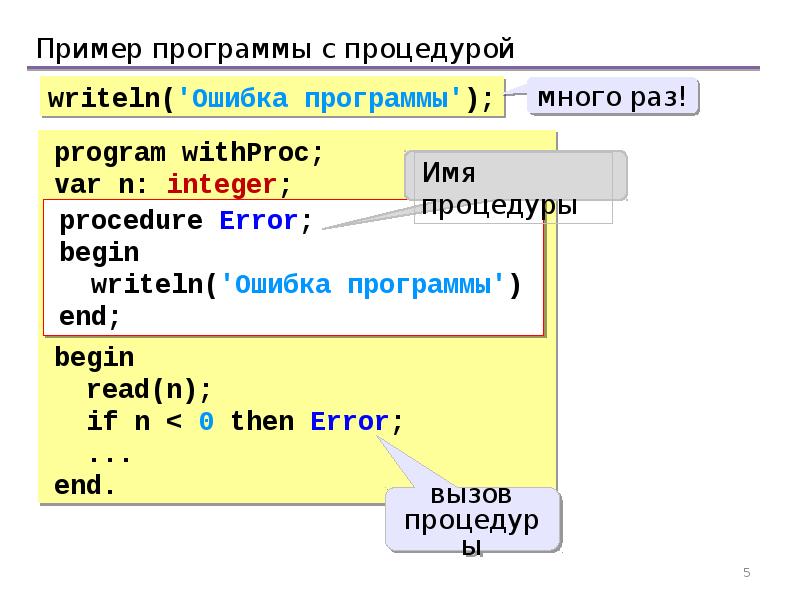800x600 pixels.
Task: Select the "read(n);" statement
Action: (149, 390)
